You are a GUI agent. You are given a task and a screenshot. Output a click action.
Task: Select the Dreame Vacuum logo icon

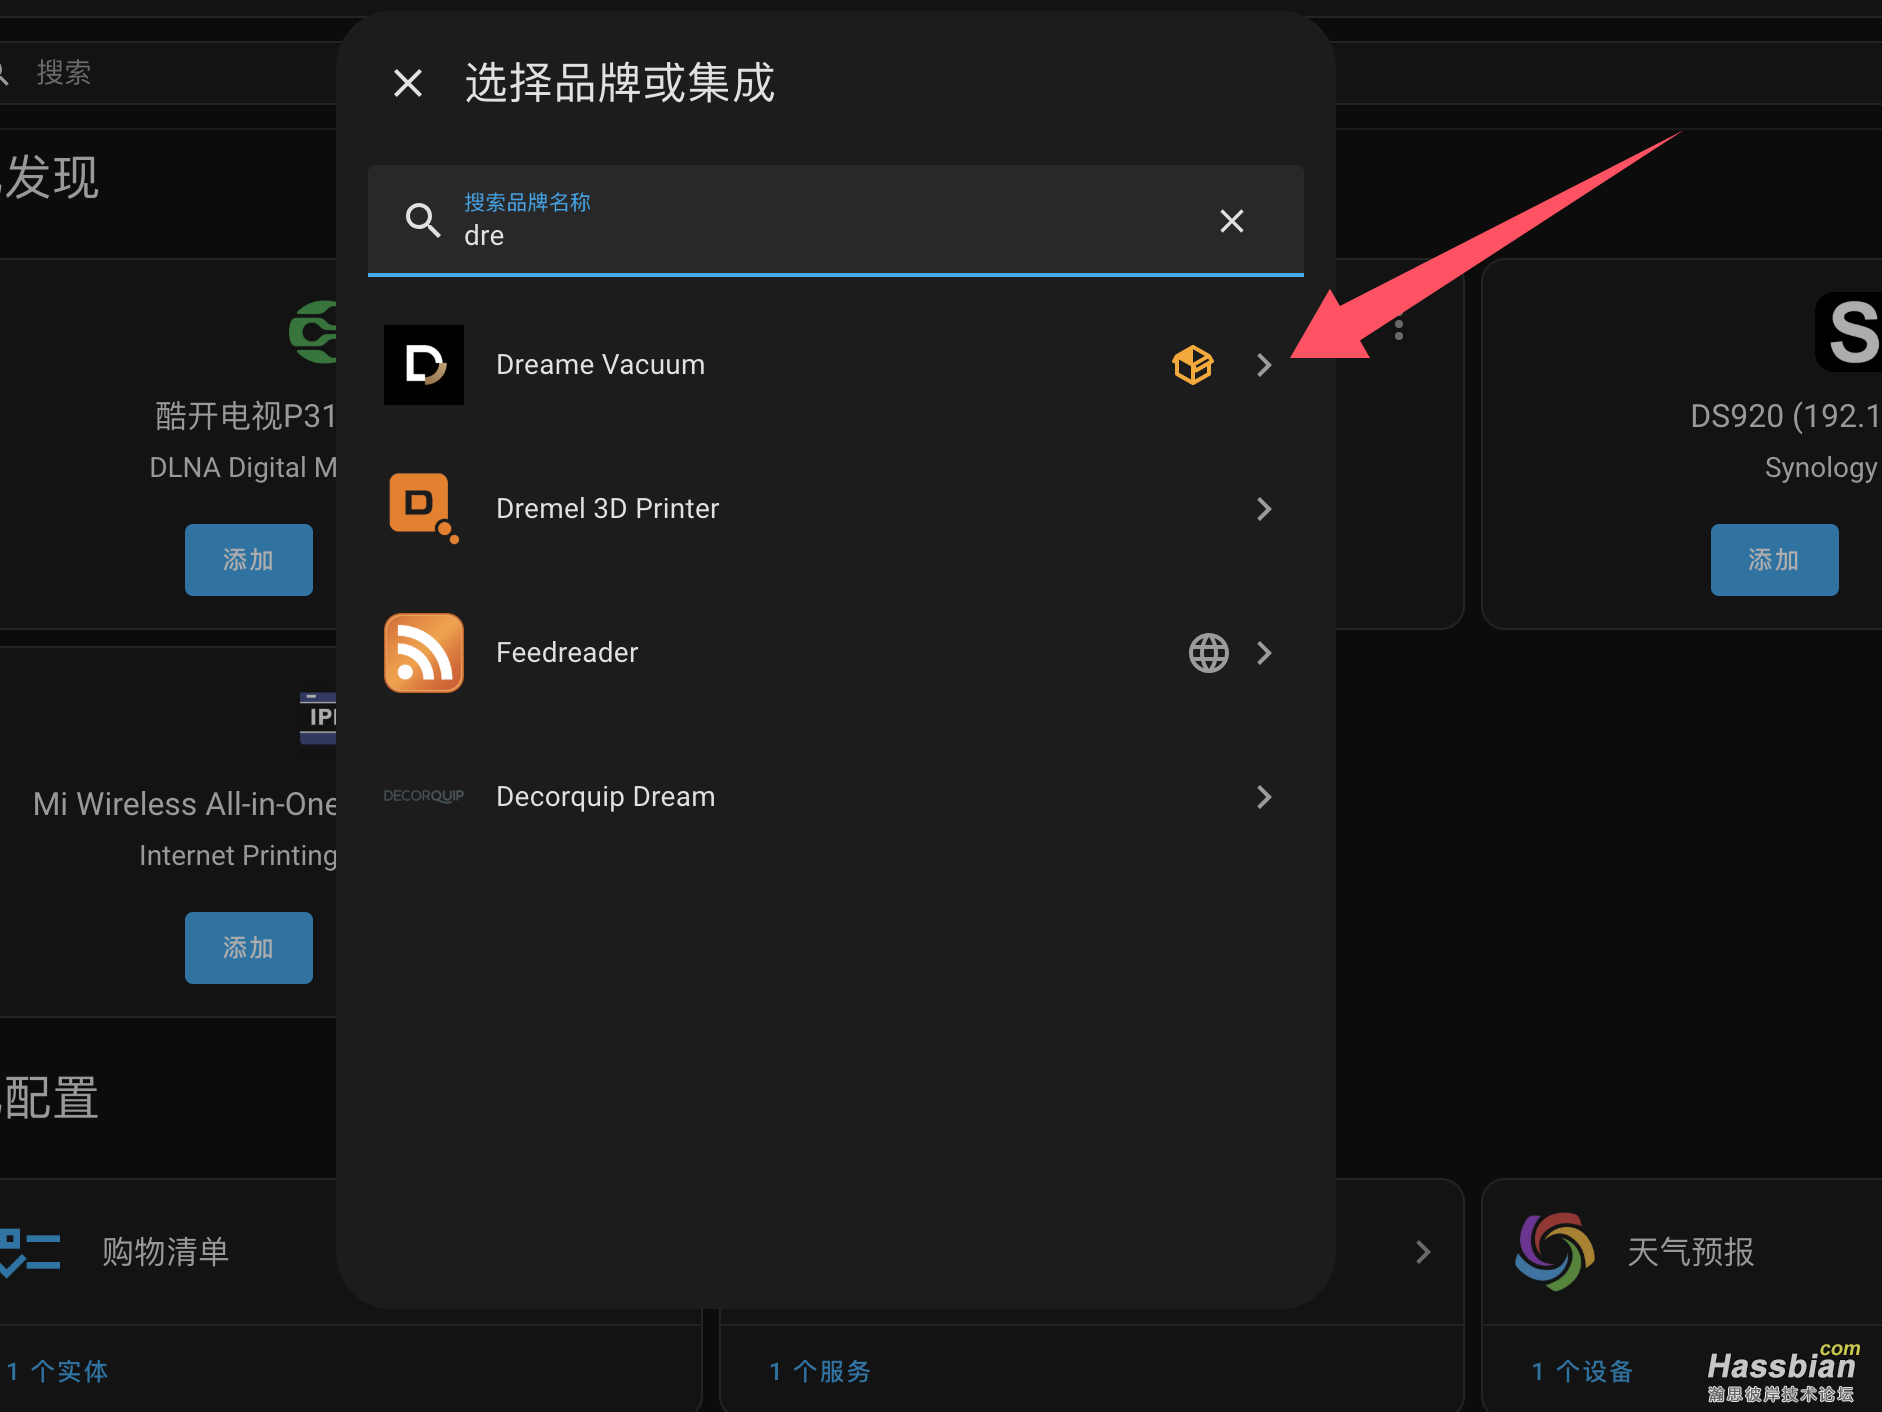coord(424,365)
